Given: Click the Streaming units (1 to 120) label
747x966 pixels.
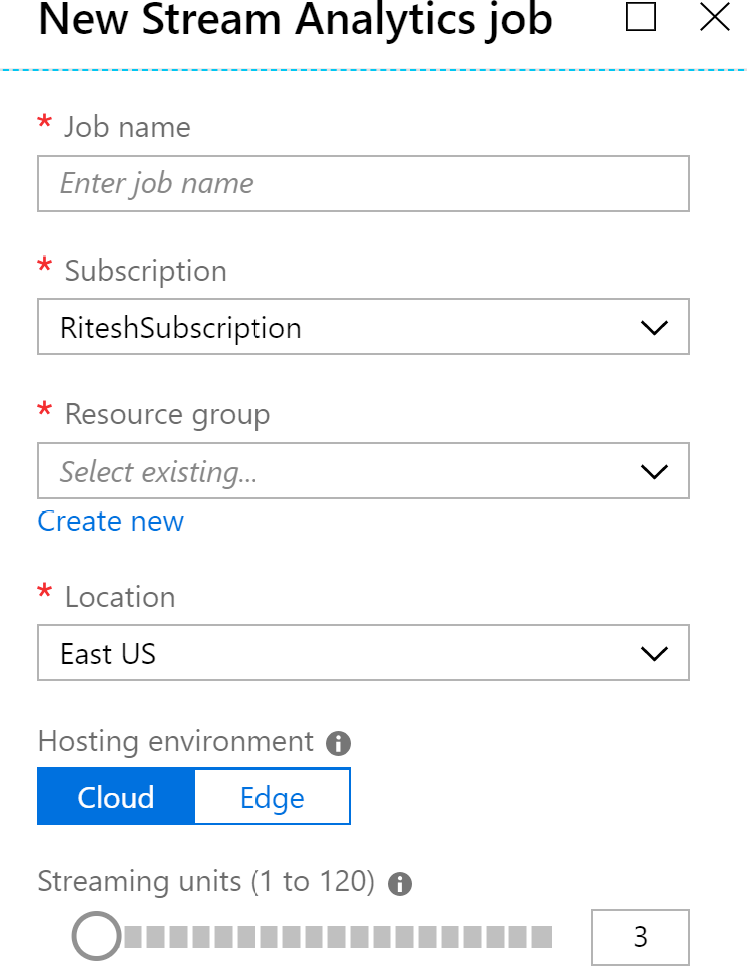Looking at the screenshot, I should [206, 881].
